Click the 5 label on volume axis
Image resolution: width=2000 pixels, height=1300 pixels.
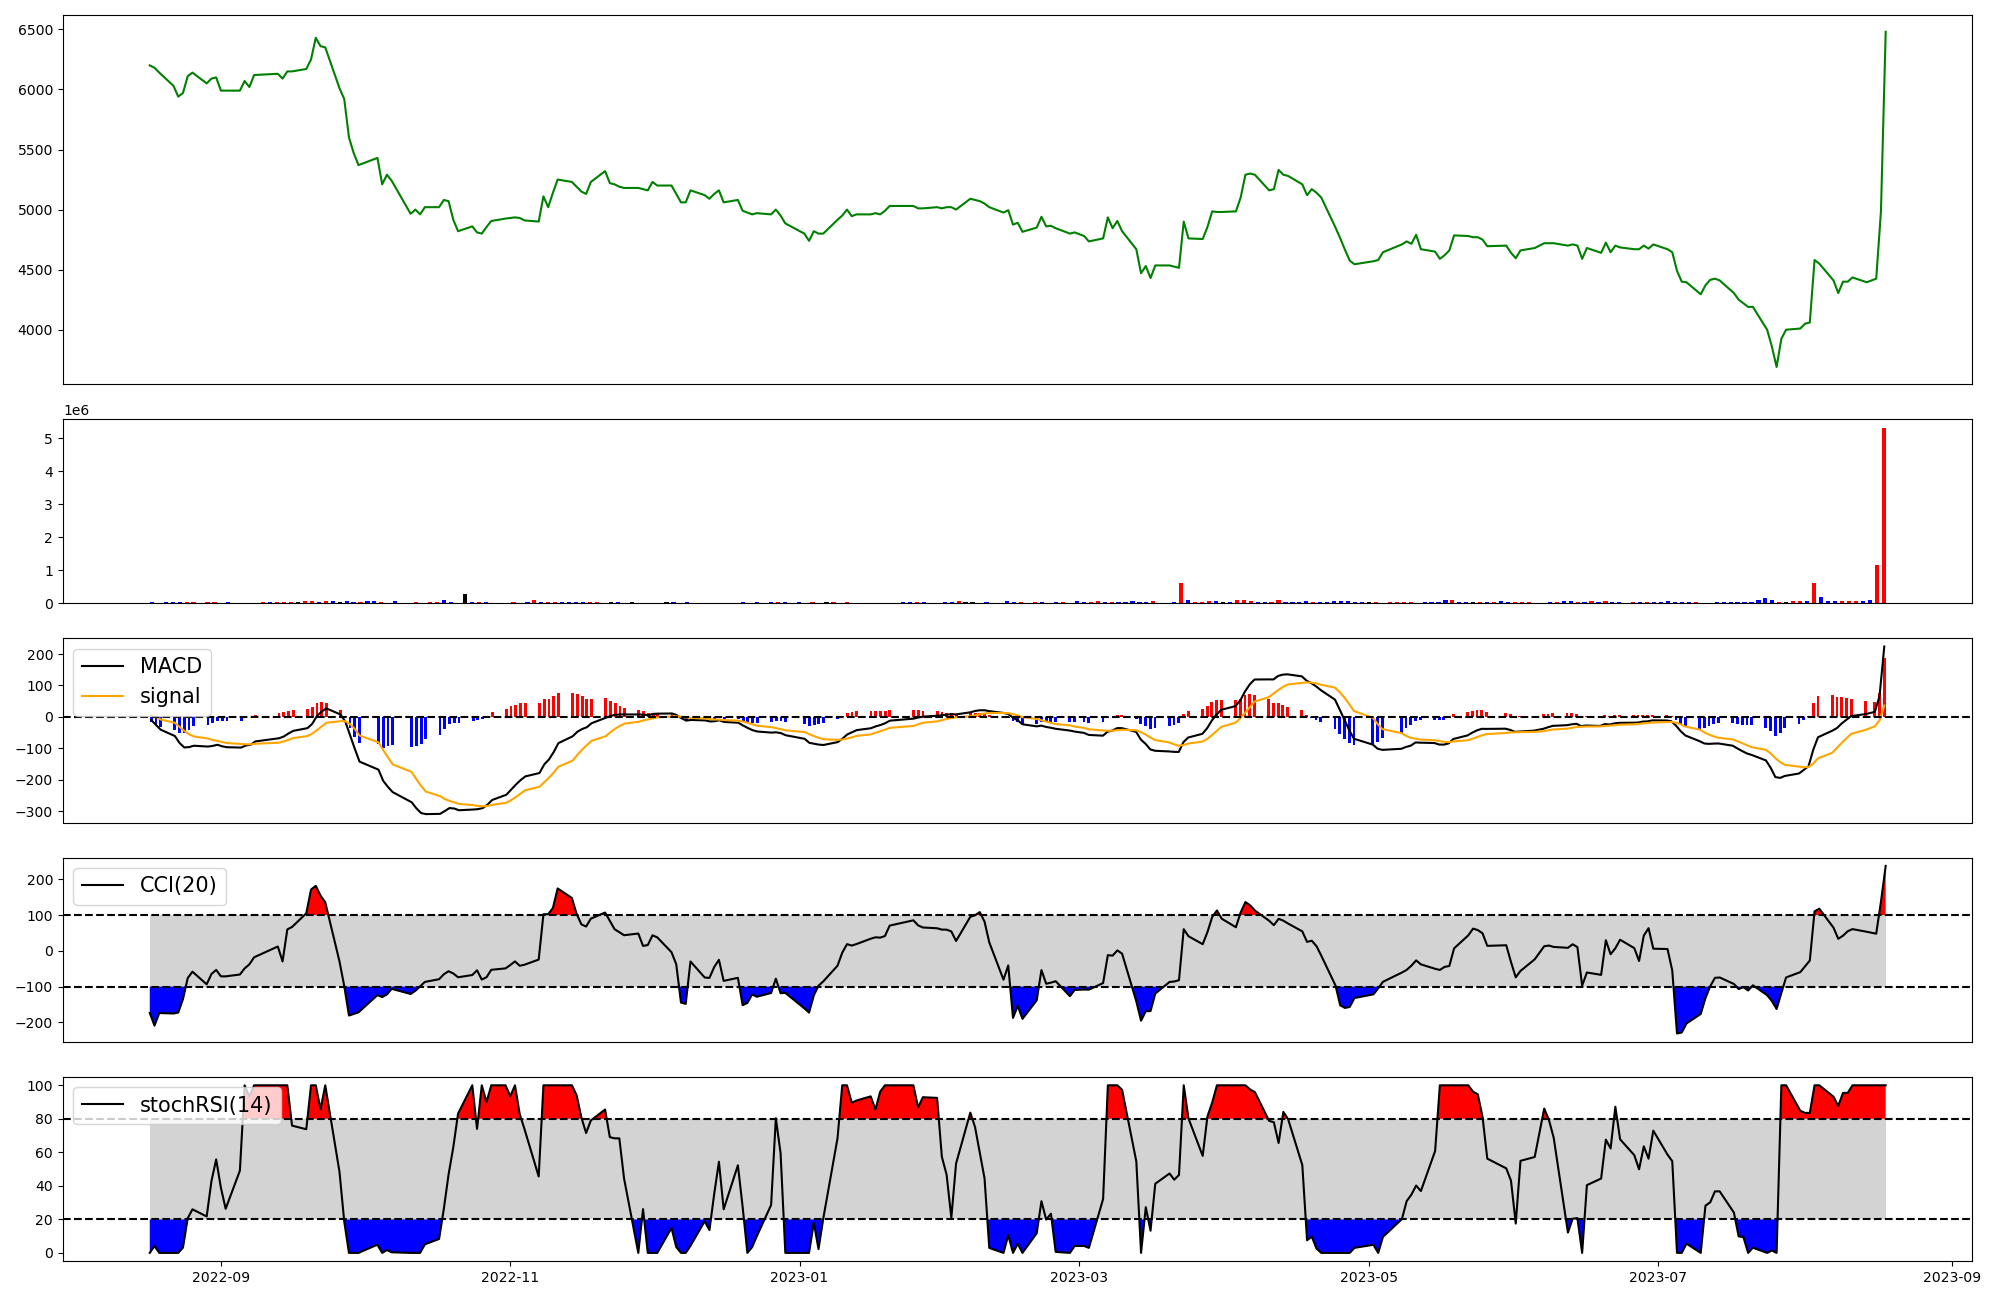[48, 439]
